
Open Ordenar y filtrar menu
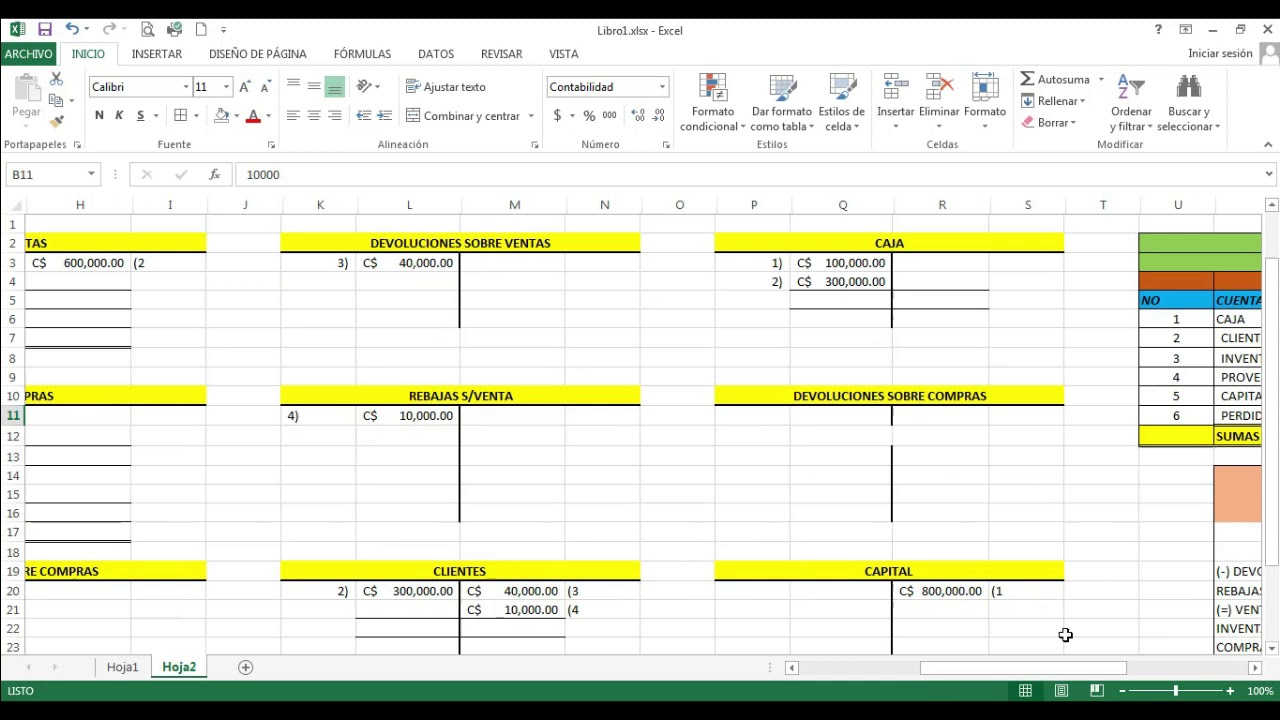1131,102
